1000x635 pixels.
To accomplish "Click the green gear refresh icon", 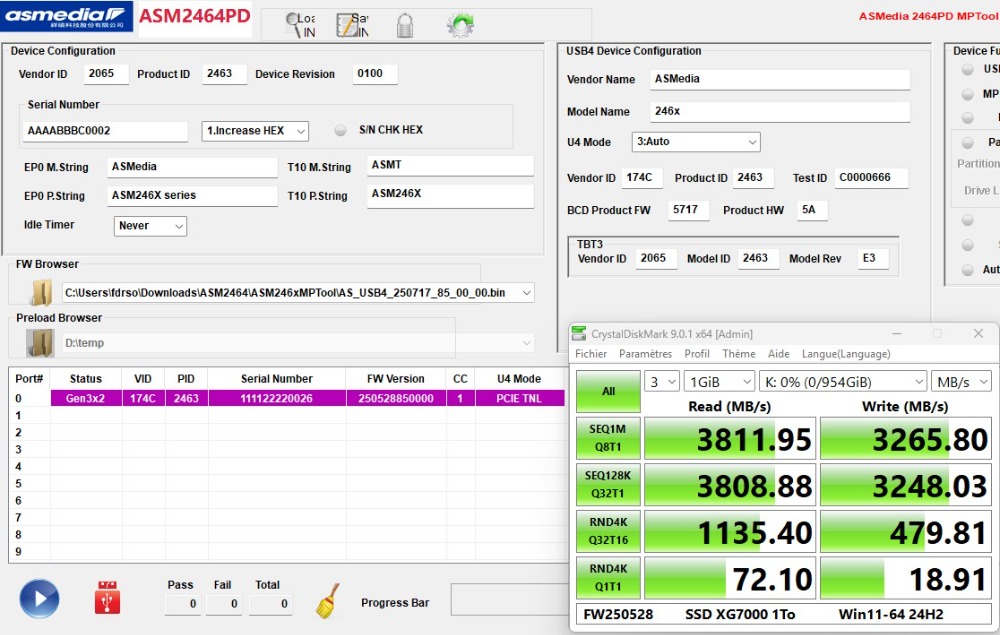I will tap(460, 25).
